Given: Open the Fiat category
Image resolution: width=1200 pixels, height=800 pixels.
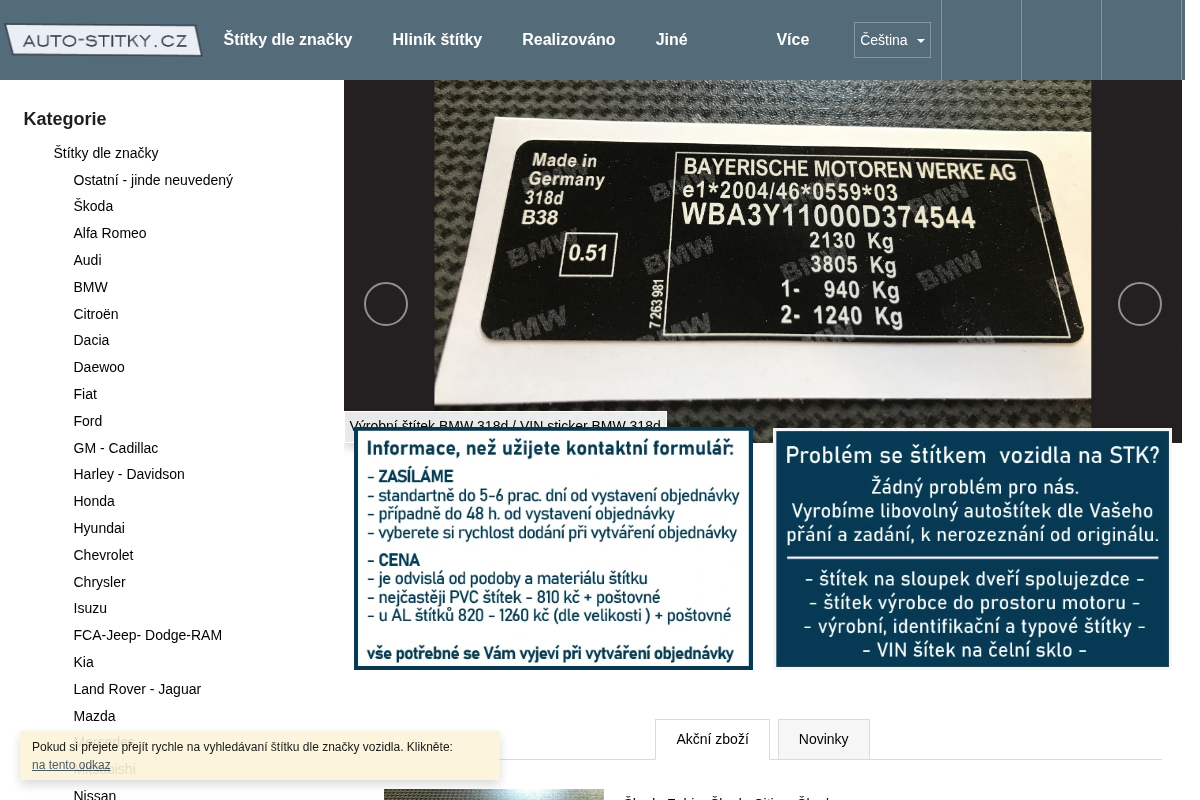Looking at the screenshot, I should (85, 394).
